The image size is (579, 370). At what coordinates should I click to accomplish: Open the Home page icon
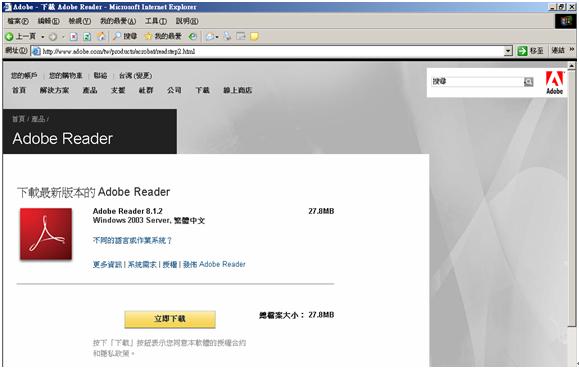click(101, 36)
